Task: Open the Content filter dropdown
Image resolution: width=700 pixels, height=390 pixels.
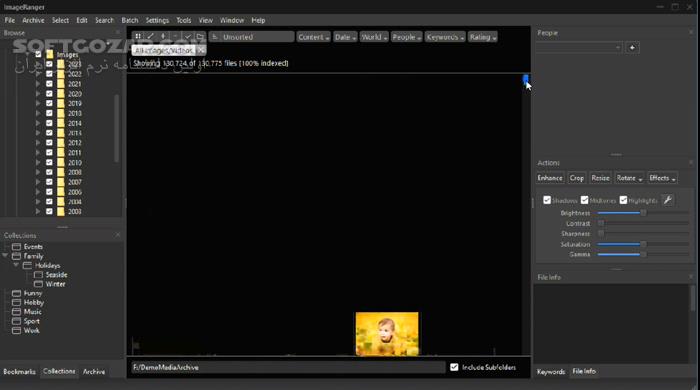Action: pos(313,37)
